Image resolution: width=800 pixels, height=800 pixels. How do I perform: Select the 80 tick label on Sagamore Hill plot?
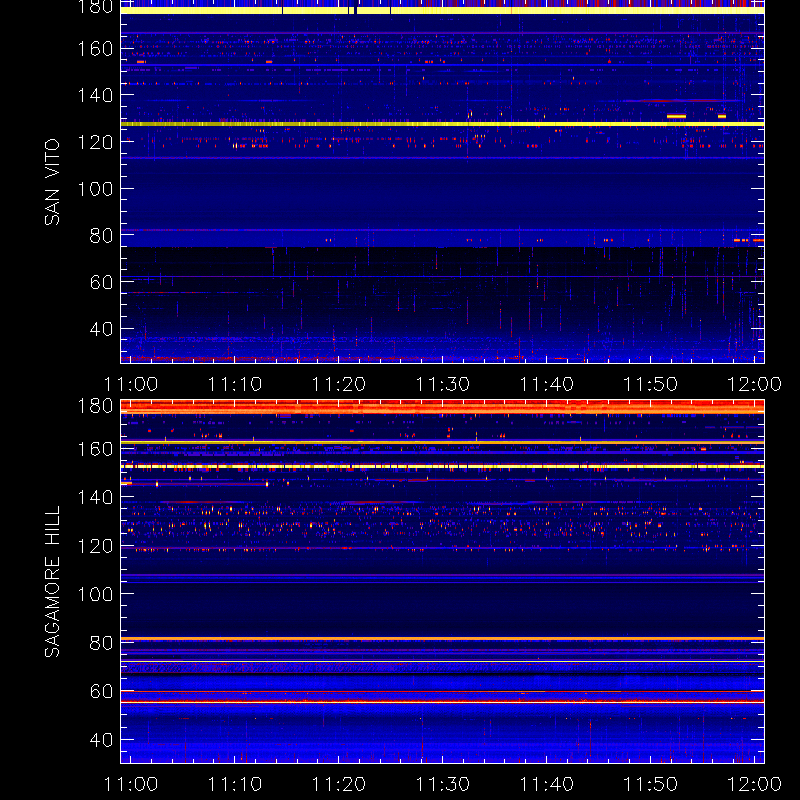[x=101, y=643]
